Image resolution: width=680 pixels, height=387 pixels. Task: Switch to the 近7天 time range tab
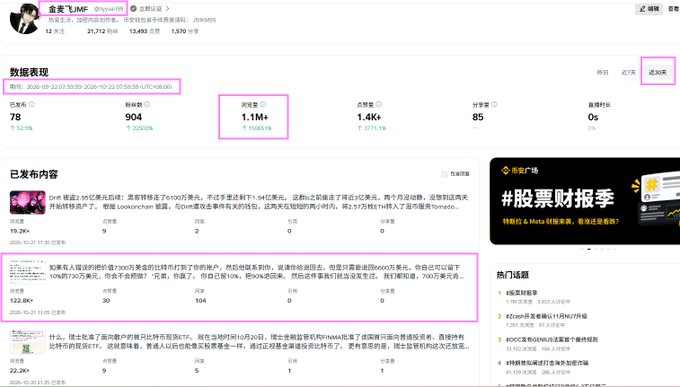tap(629, 72)
